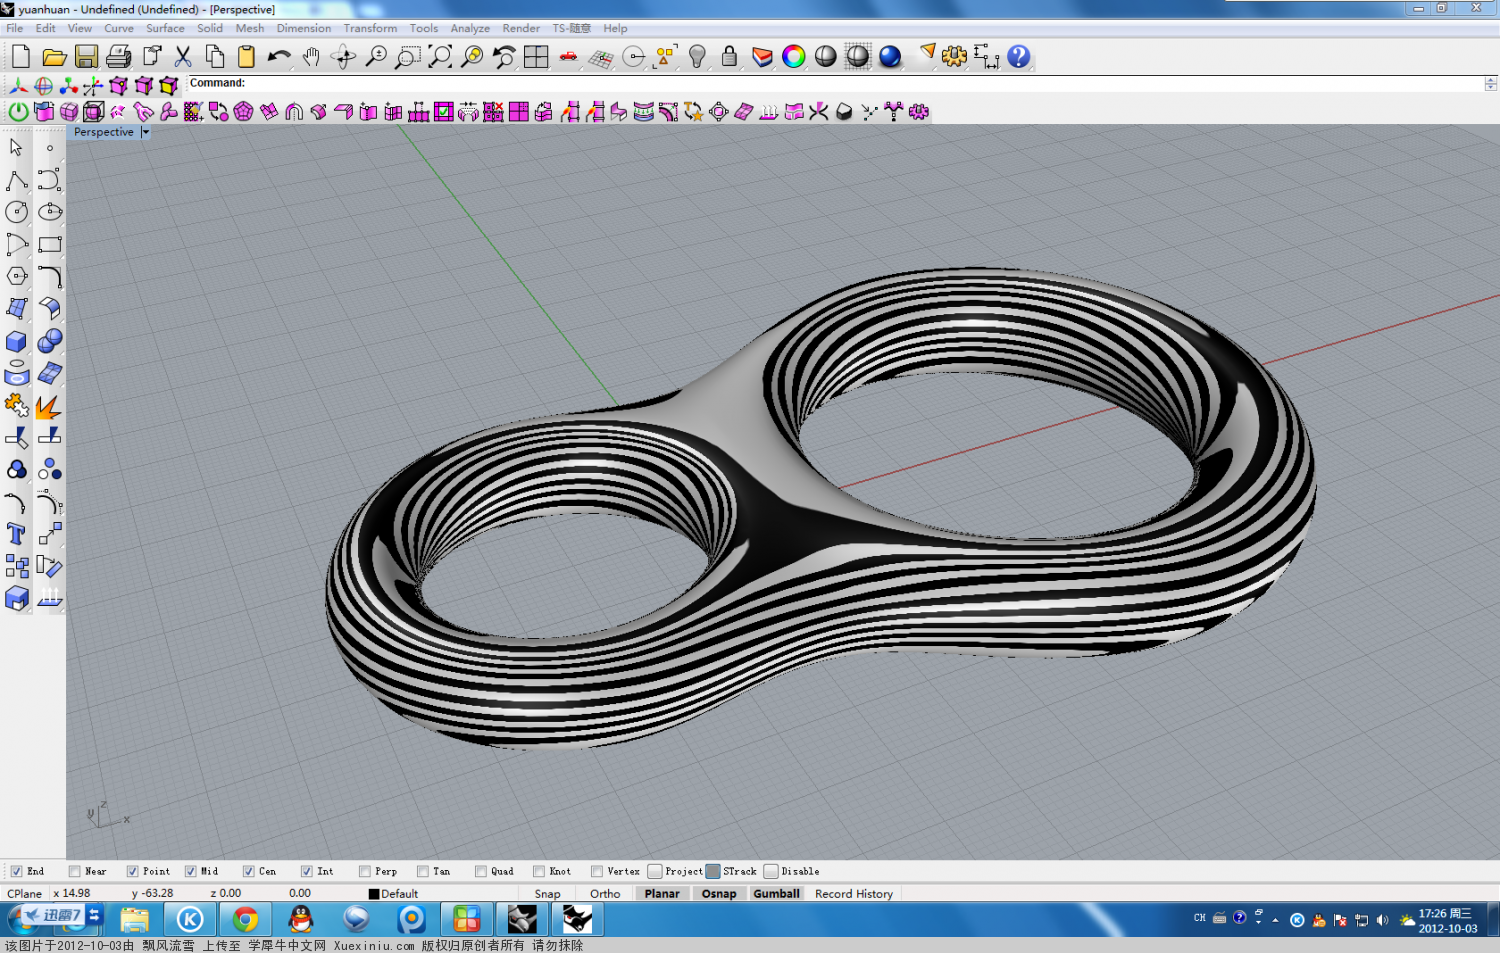The image size is (1500, 953).
Task: Click the light bulb hide icon
Action: click(697, 57)
